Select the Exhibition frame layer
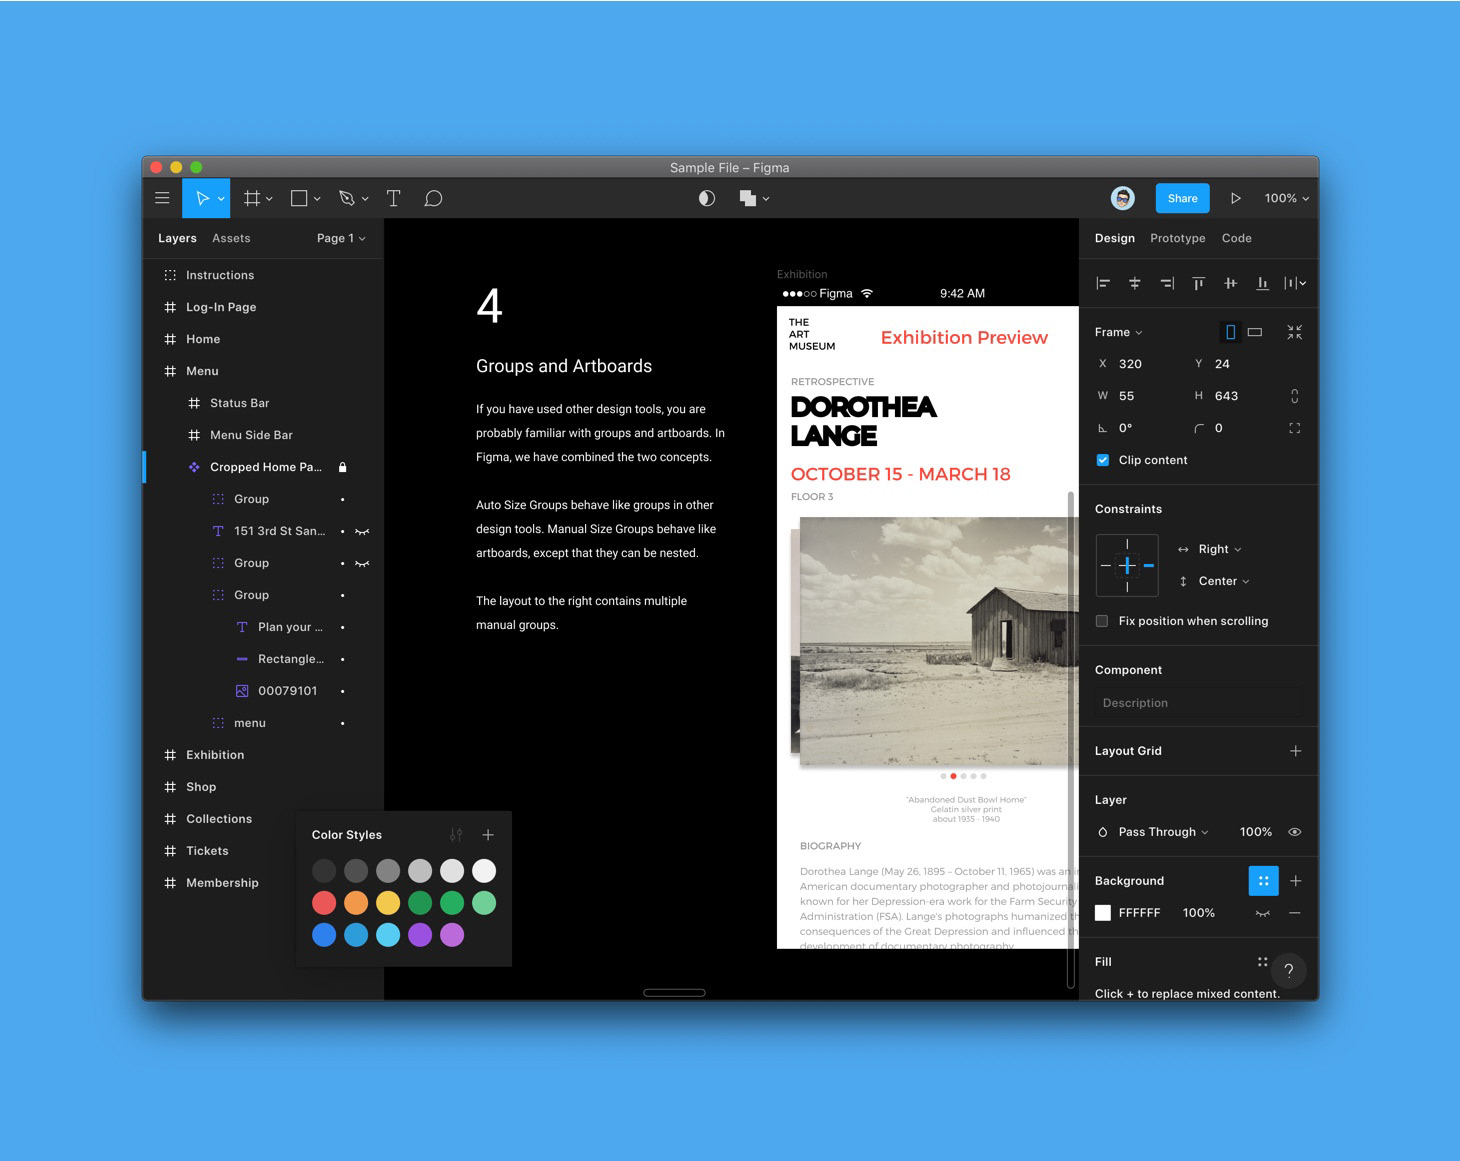Image resolution: width=1460 pixels, height=1161 pixels. point(264,755)
